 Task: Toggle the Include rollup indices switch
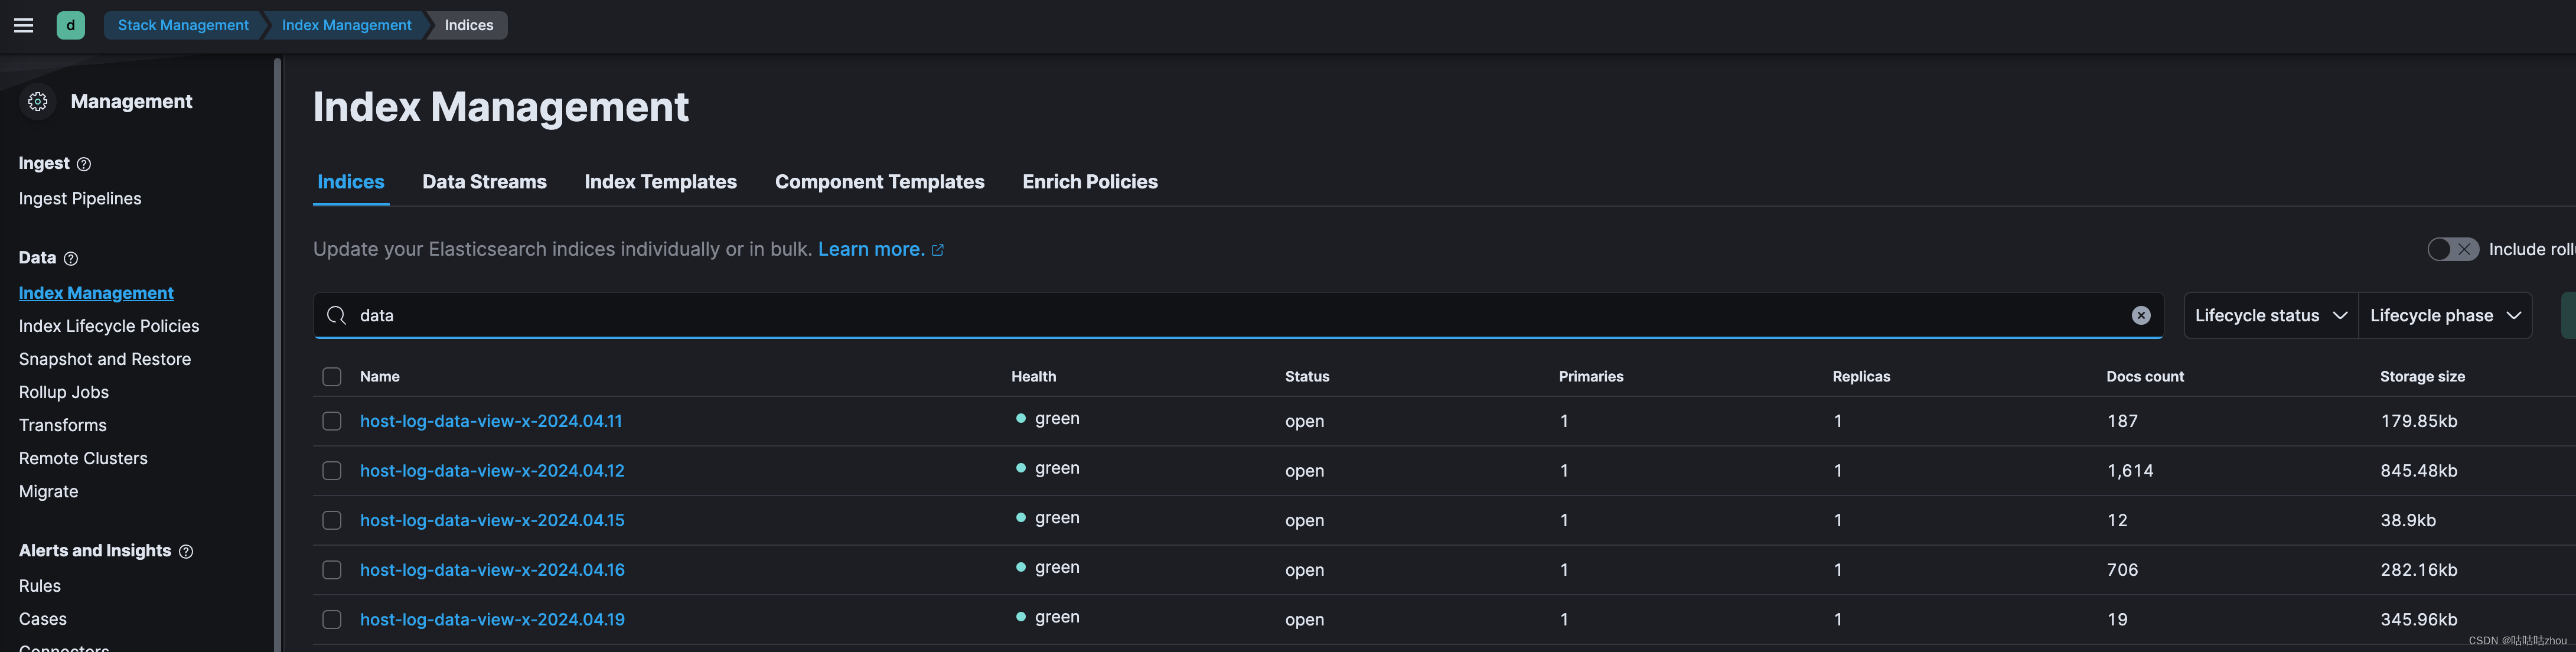click(x=2452, y=249)
